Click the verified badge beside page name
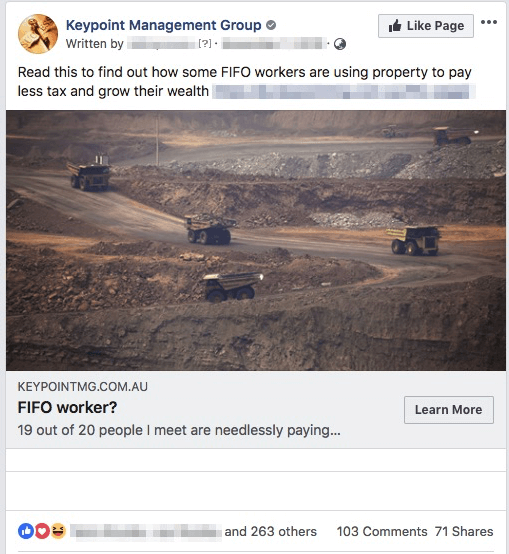This screenshot has height=554, width=509. (271, 25)
